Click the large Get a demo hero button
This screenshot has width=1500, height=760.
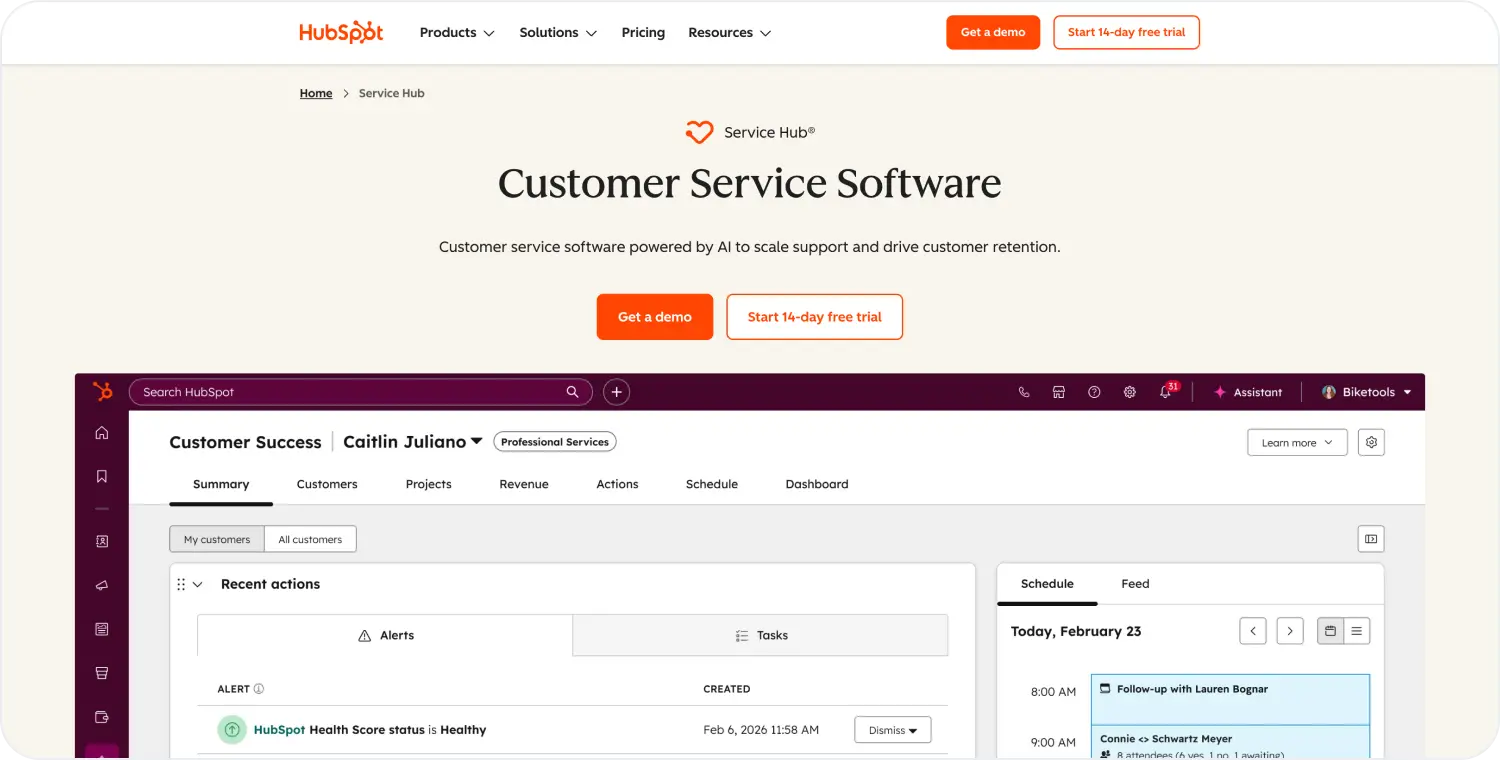pos(655,317)
